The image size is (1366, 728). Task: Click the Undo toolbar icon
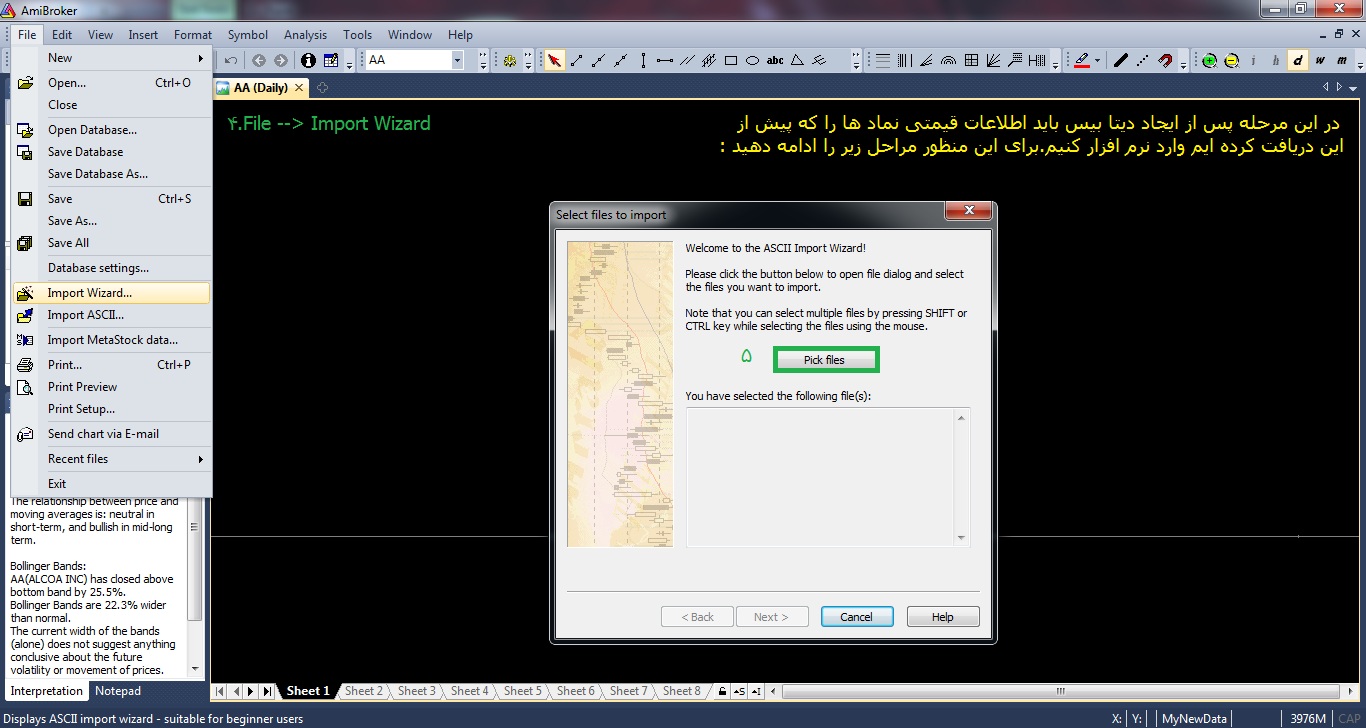tap(231, 60)
